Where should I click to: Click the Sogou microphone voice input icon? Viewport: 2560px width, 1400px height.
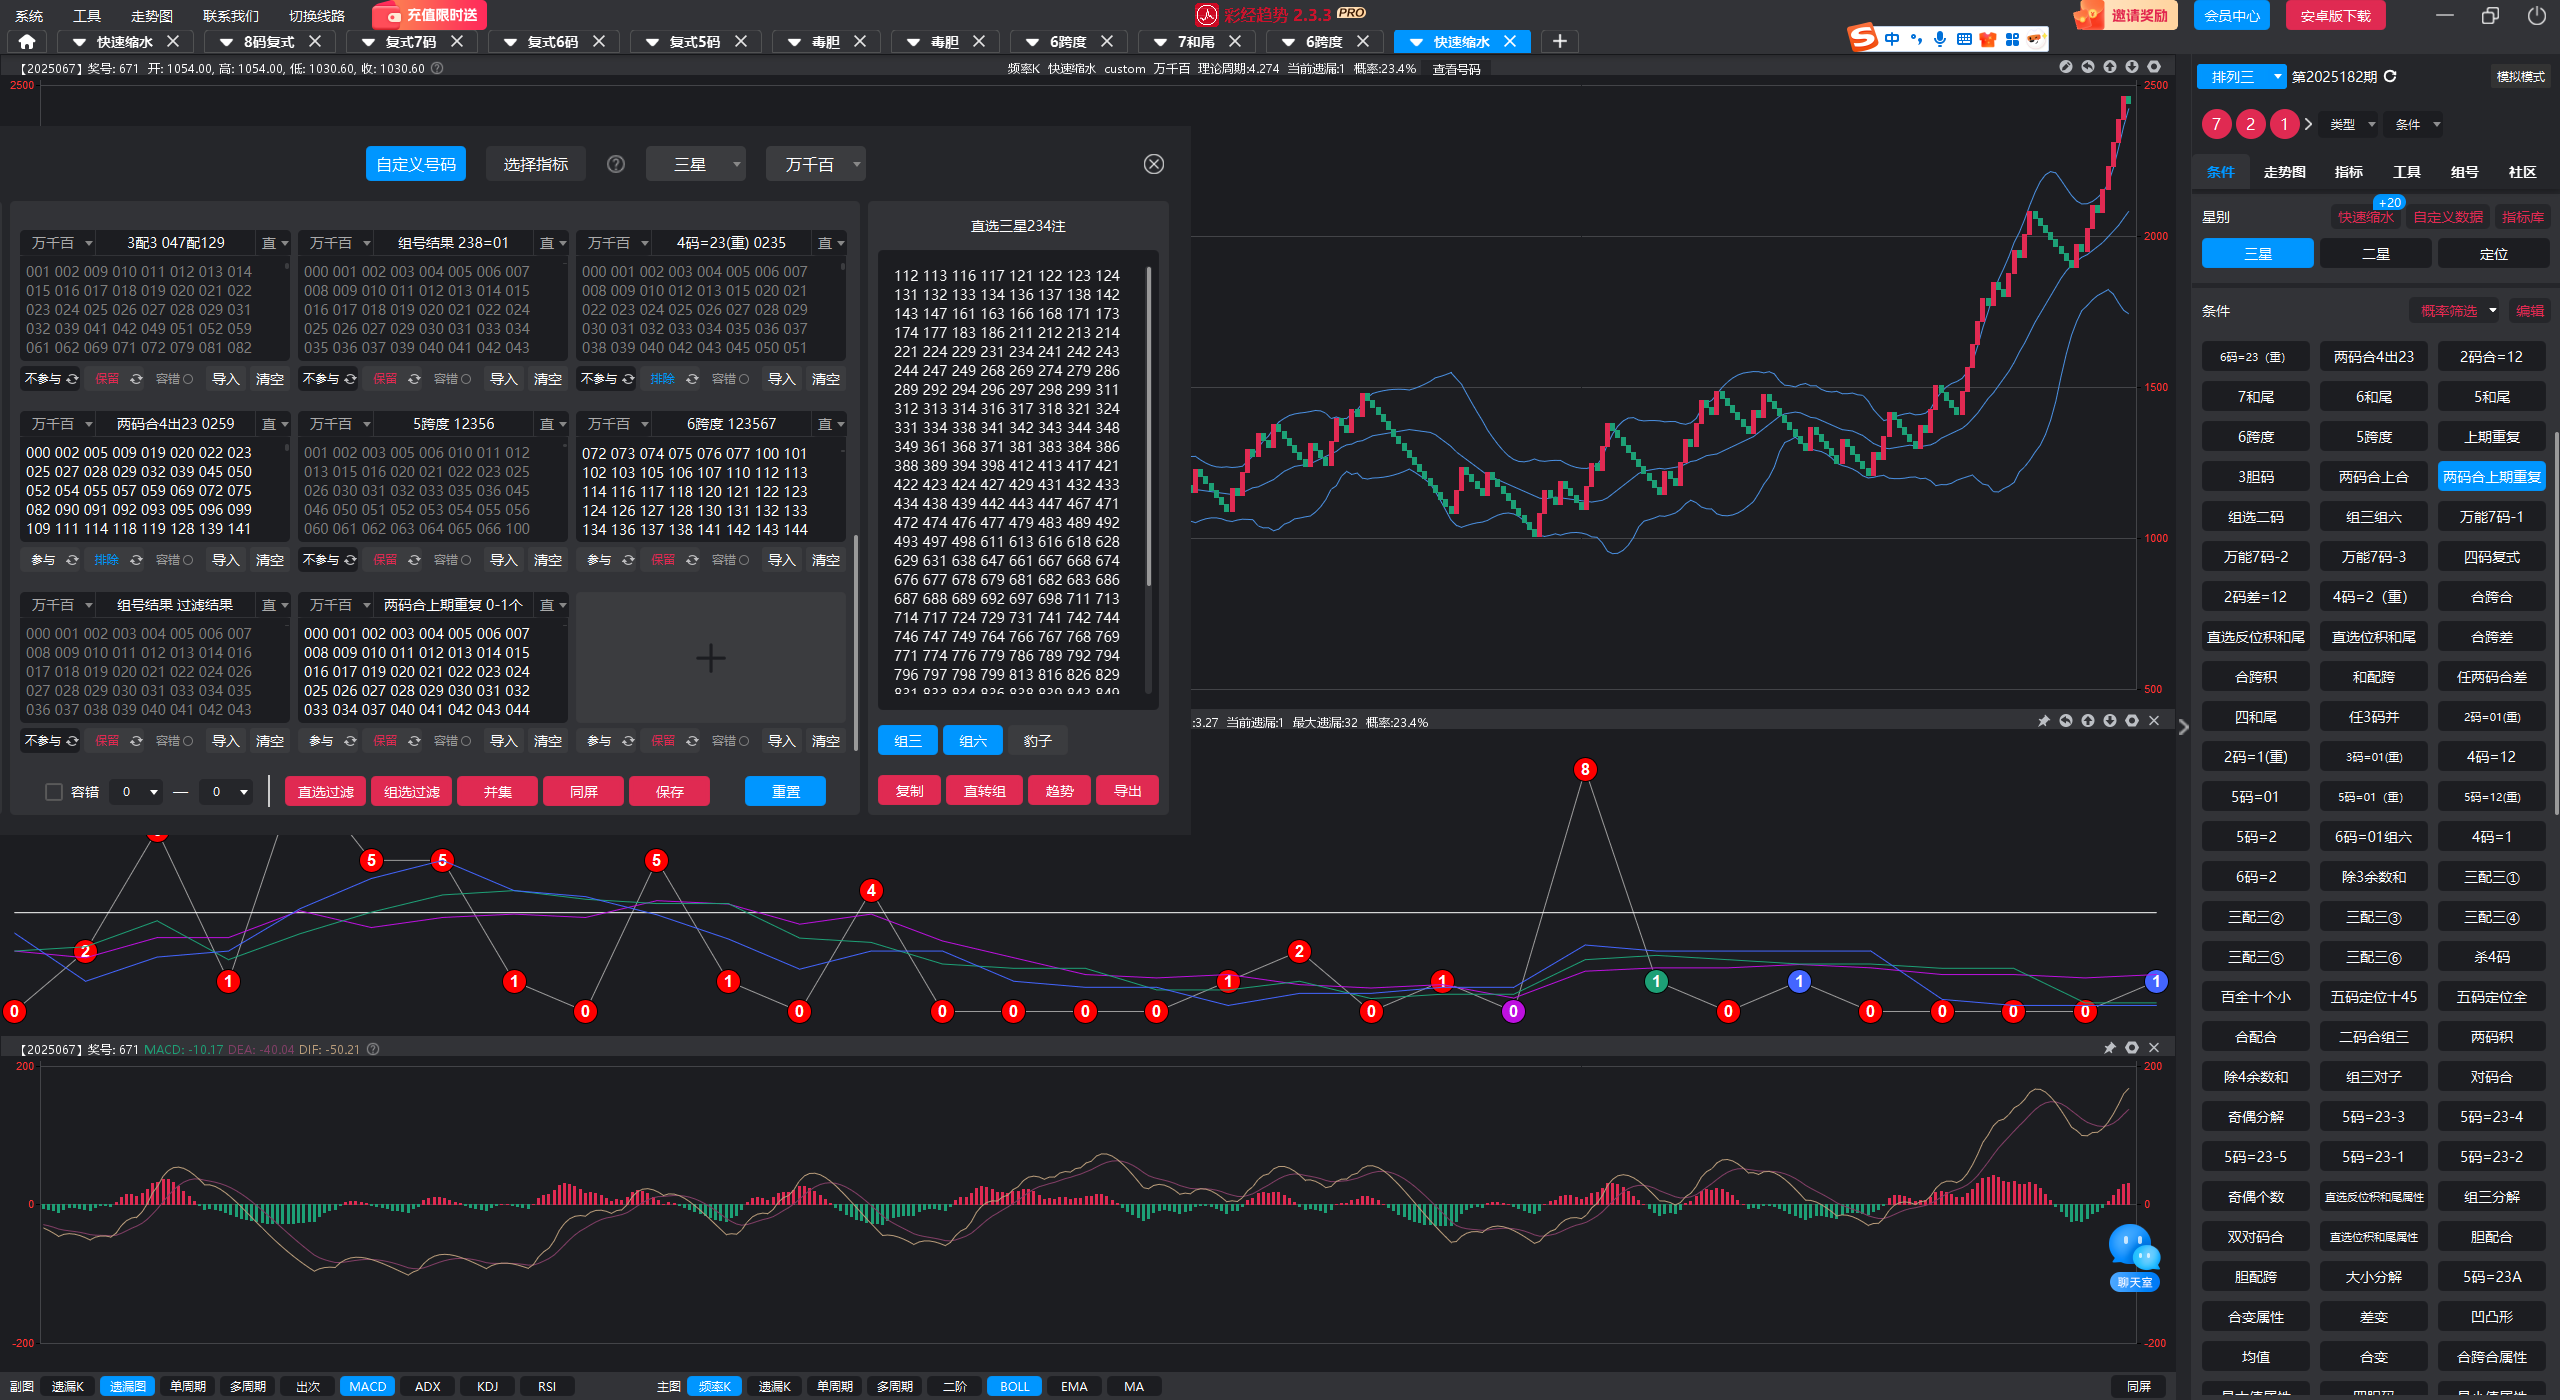coord(1940,39)
